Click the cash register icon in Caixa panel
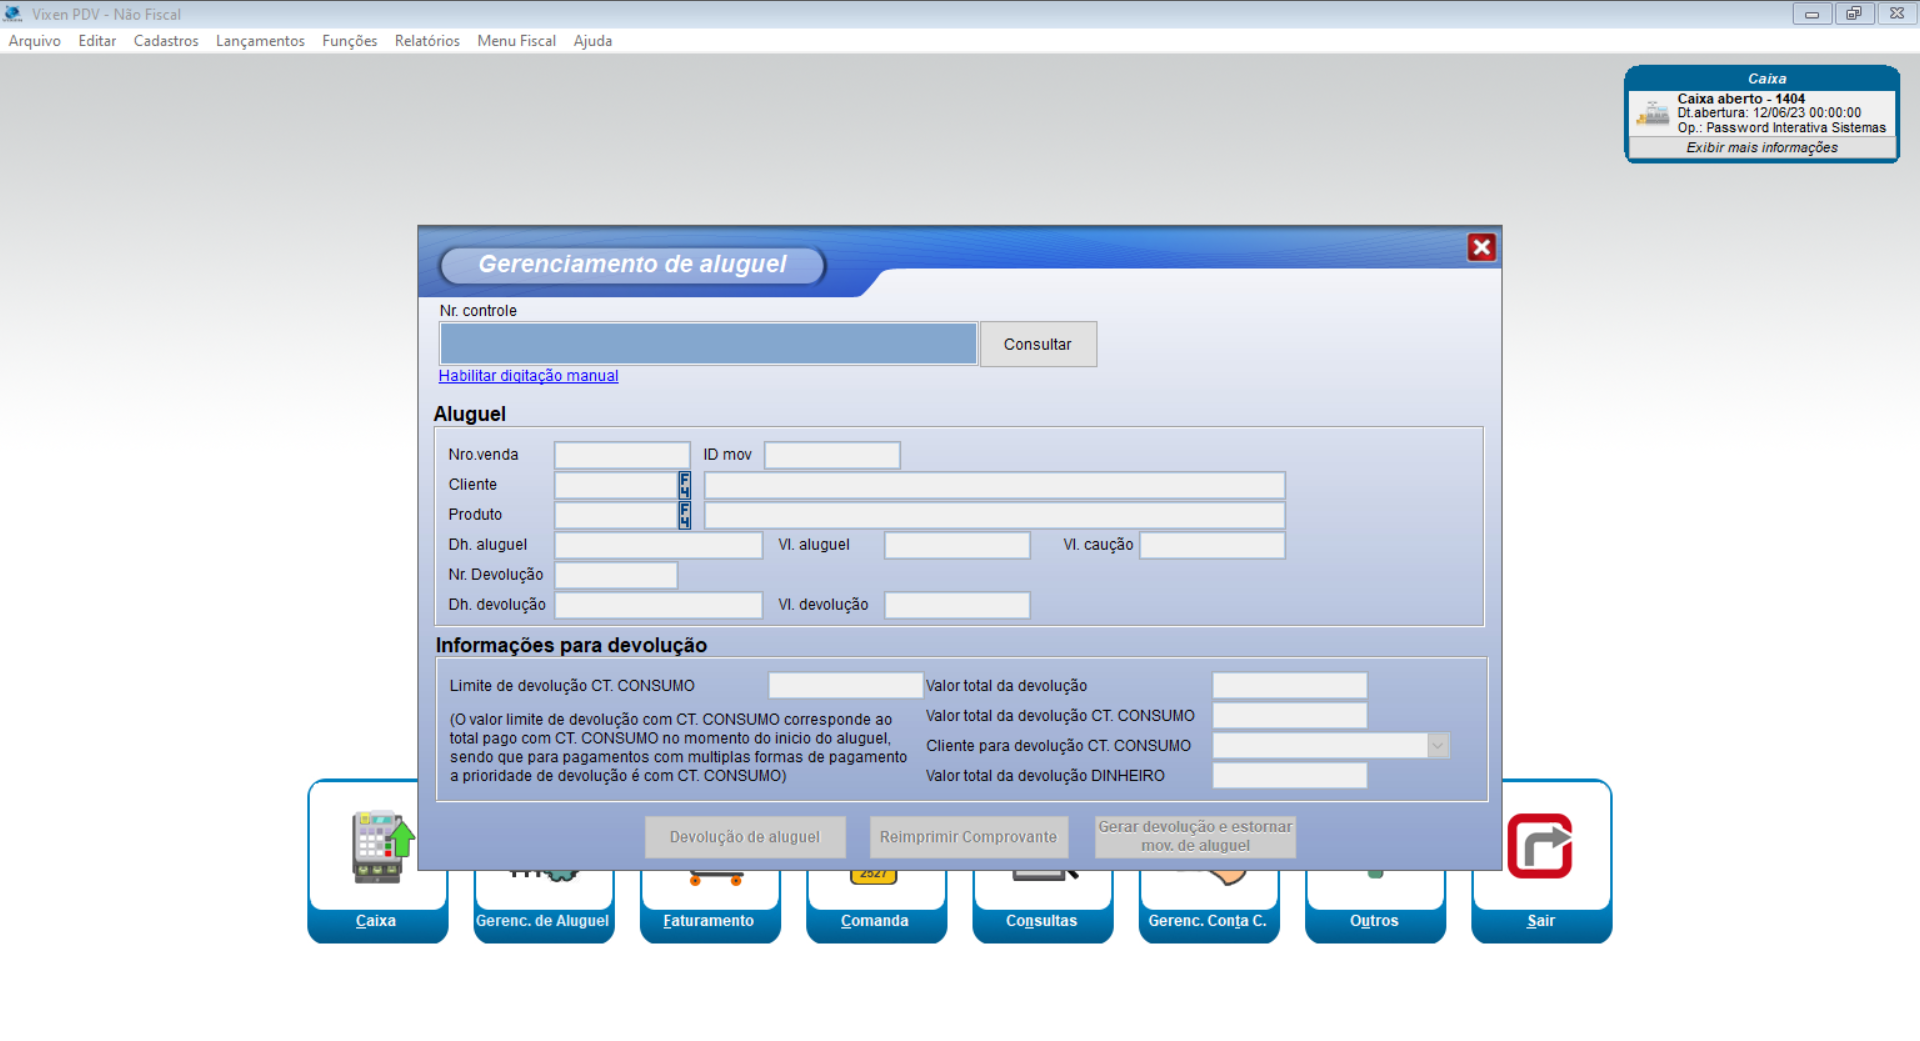Screen dimensions: 1920x1041 pyautogui.click(x=1652, y=114)
